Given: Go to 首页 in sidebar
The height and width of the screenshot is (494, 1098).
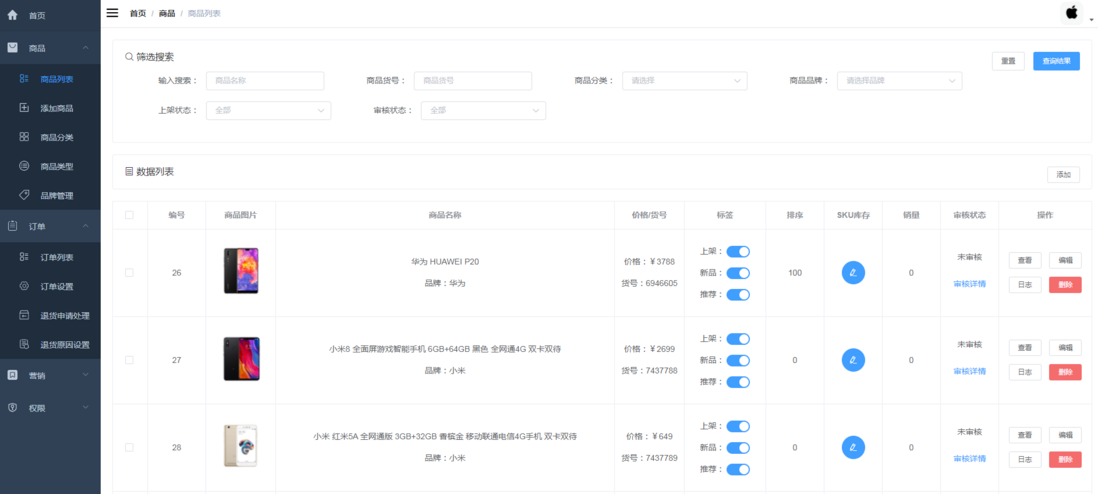Looking at the screenshot, I should (50, 15).
